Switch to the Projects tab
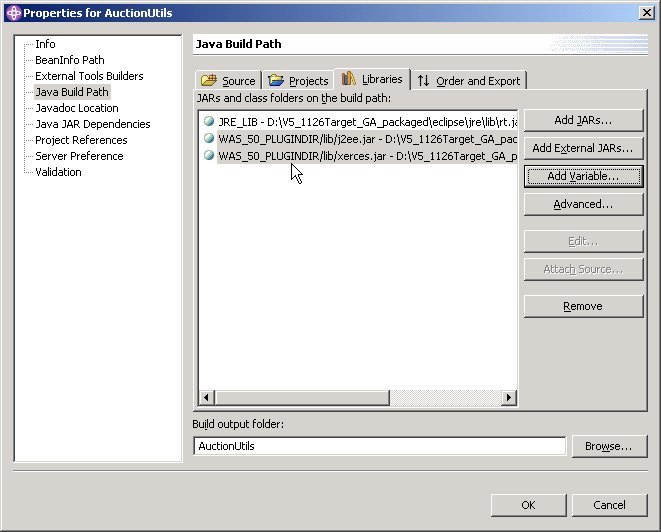This screenshot has width=661, height=532. click(298, 80)
